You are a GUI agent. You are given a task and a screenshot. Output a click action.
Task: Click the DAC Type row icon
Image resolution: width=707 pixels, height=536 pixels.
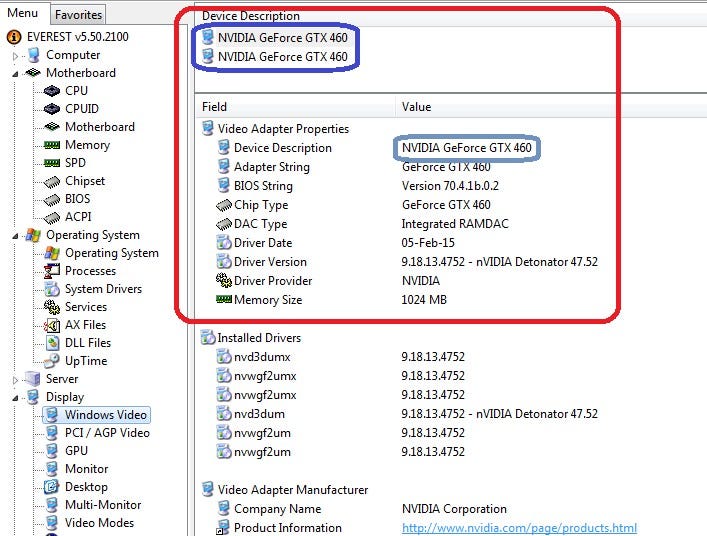[x=224, y=224]
